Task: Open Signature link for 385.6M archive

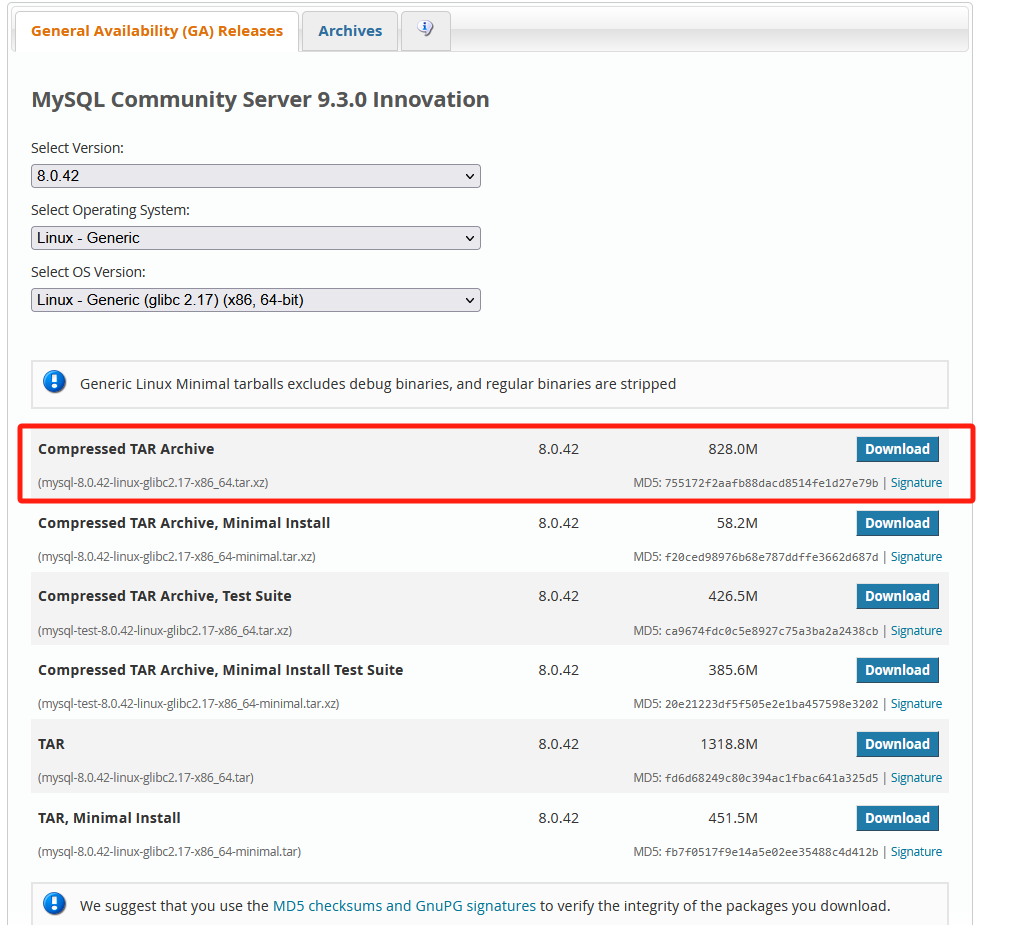Action: 916,704
